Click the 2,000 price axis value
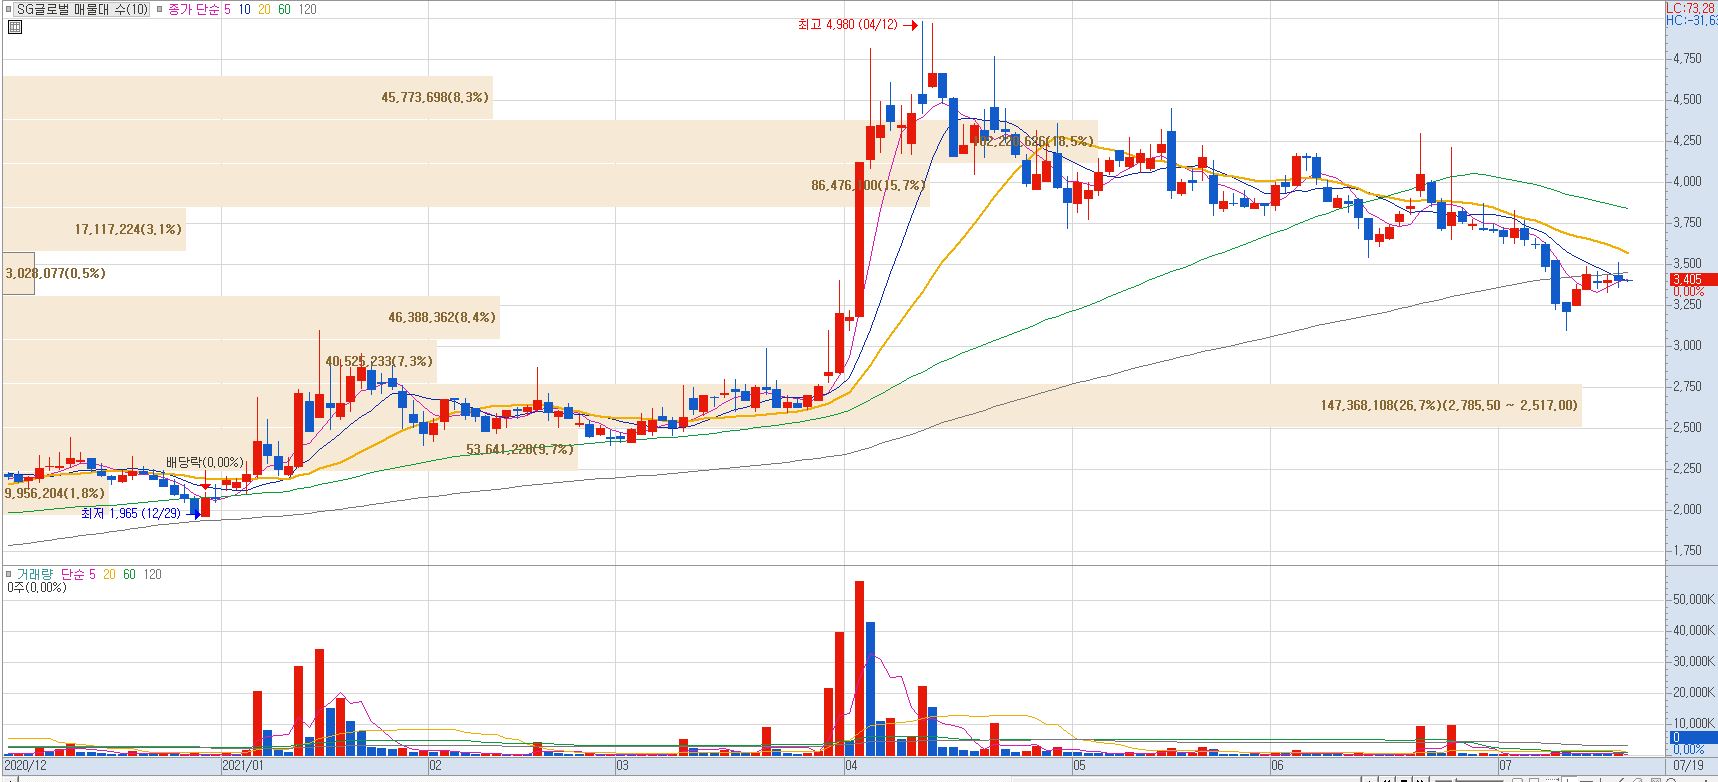The height and width of the screenshot is (782, 1718). pyautogui.click(x=1686, y=509)
